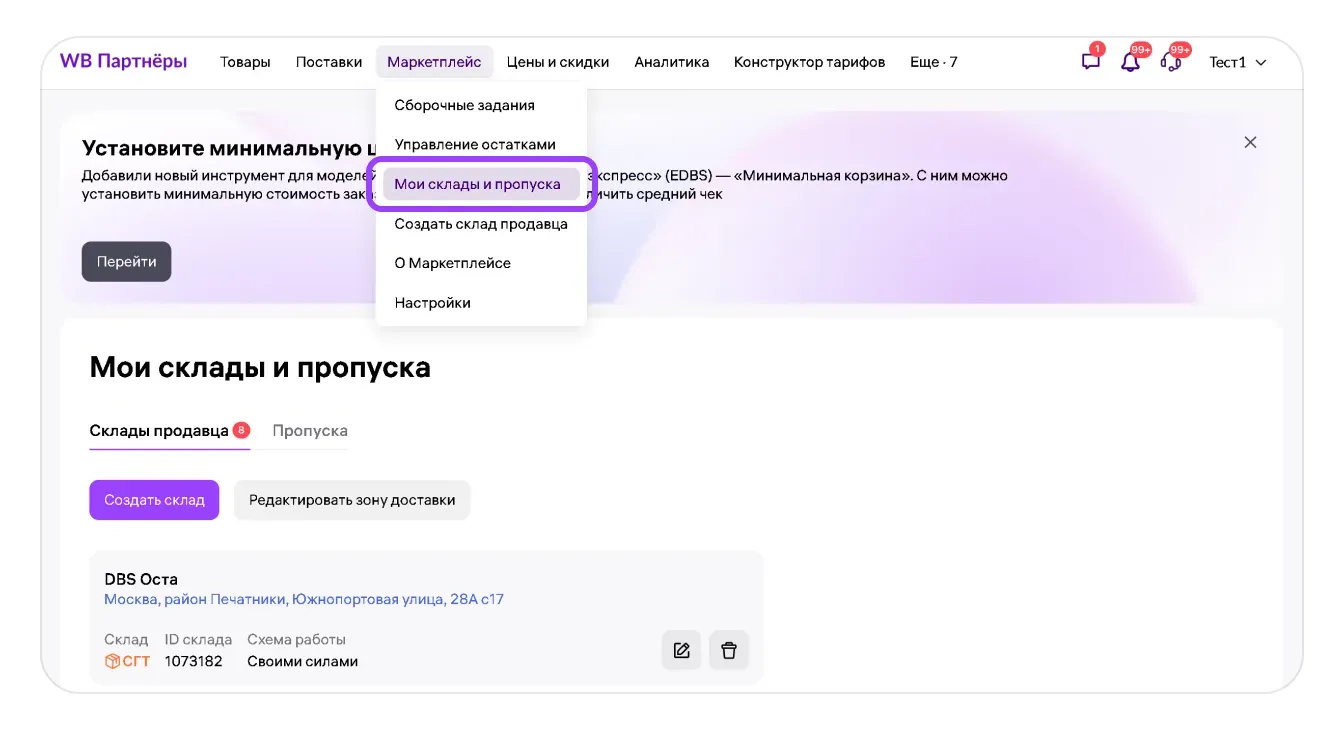Collapse the Маркетплейс dropdown menu
This screenshot has height=730, width=1344.
point(434,62)
